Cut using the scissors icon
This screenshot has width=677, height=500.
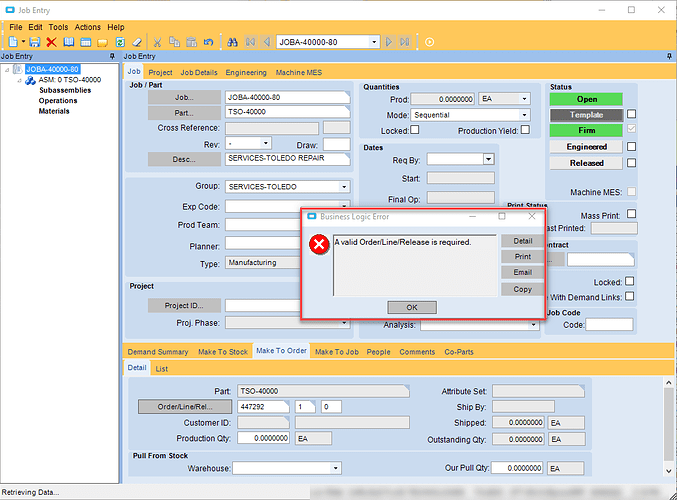[x=157, y=42]
